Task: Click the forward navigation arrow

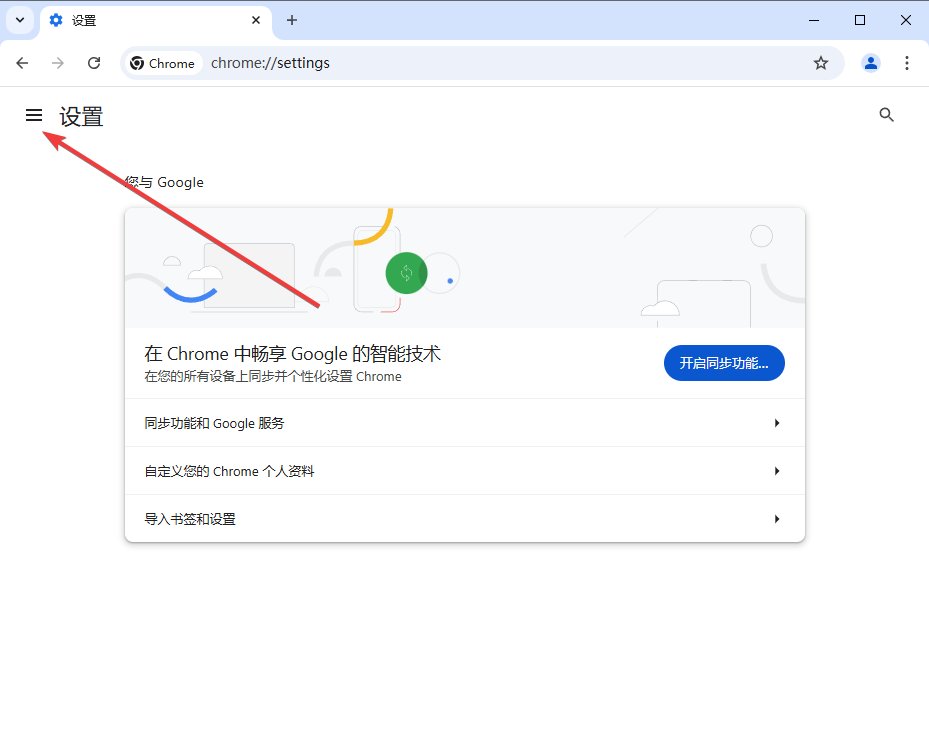Action: tap(58, 62)
